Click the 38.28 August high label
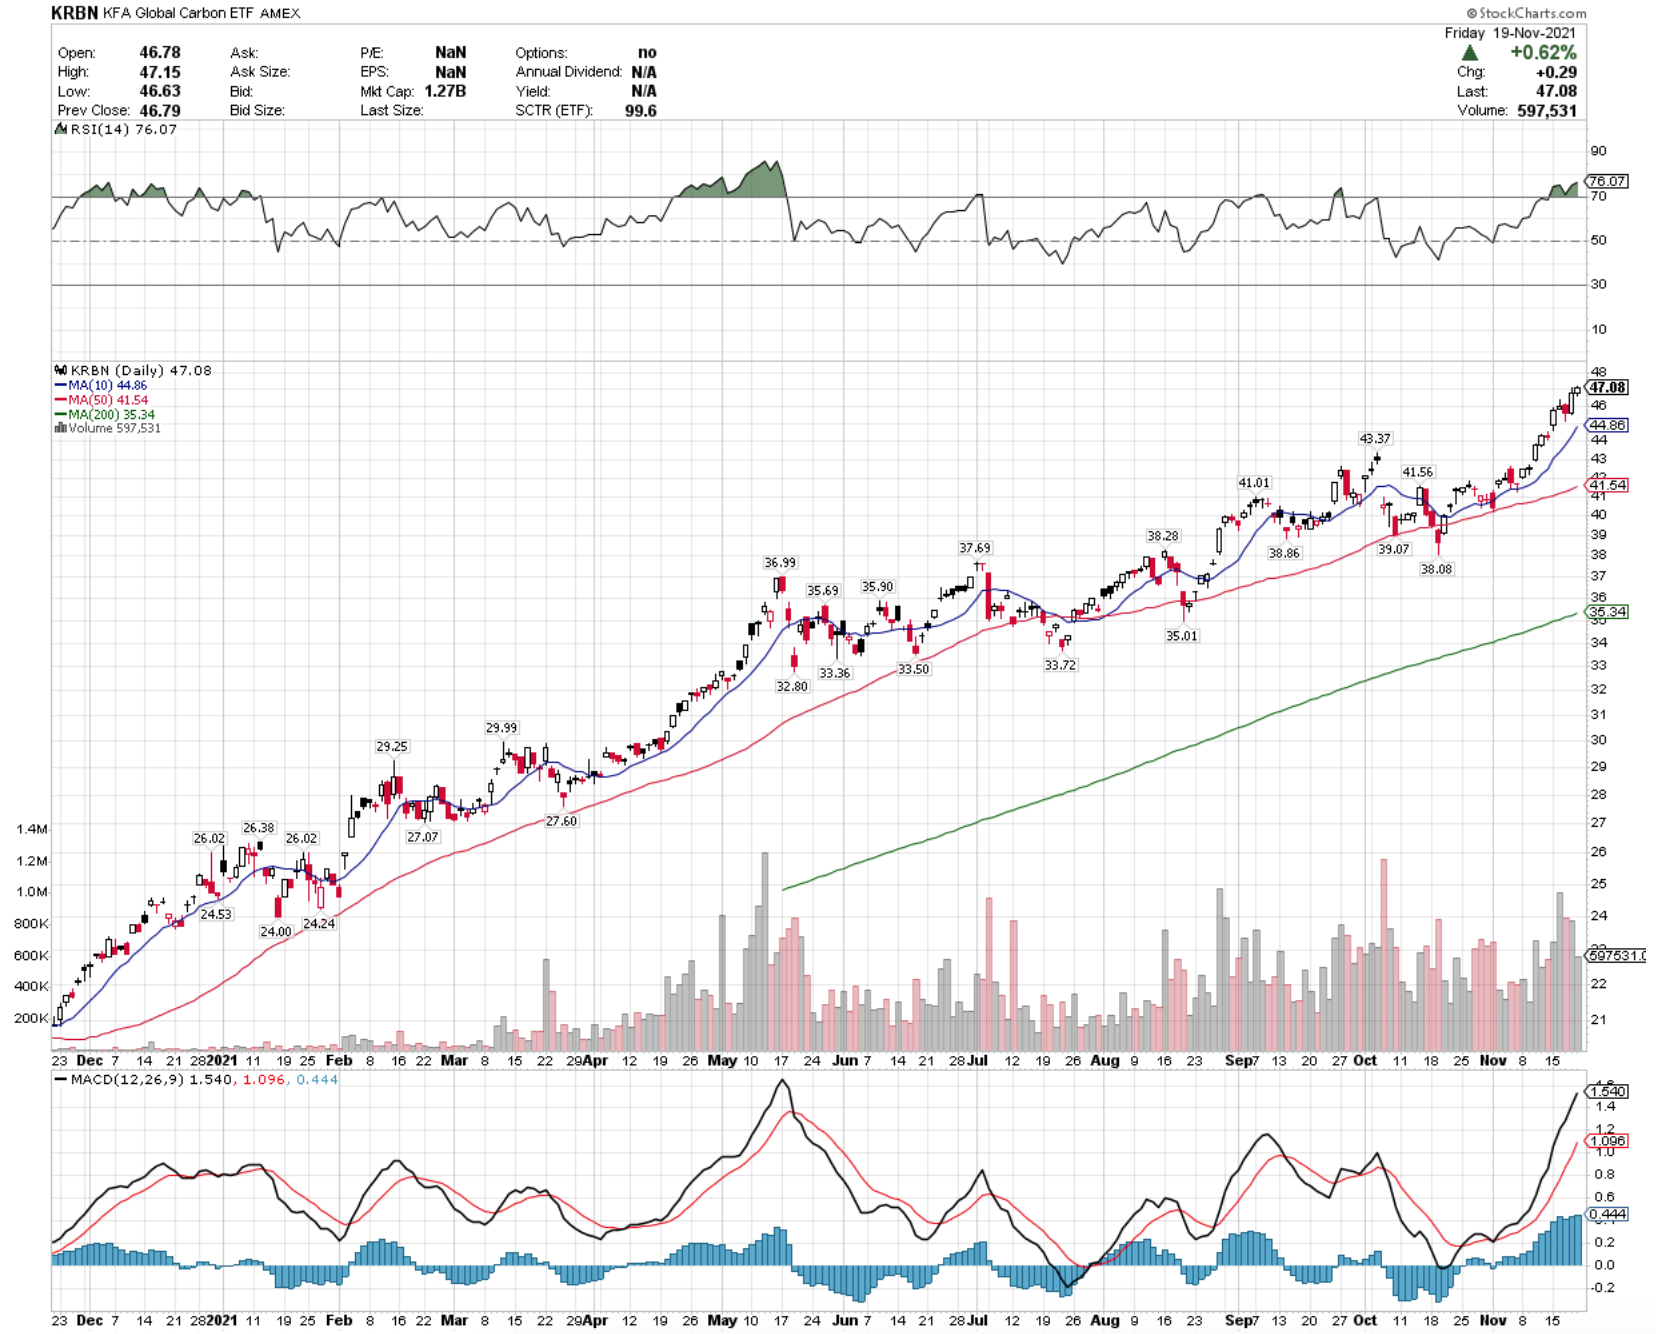 [x=1163, y=536]
